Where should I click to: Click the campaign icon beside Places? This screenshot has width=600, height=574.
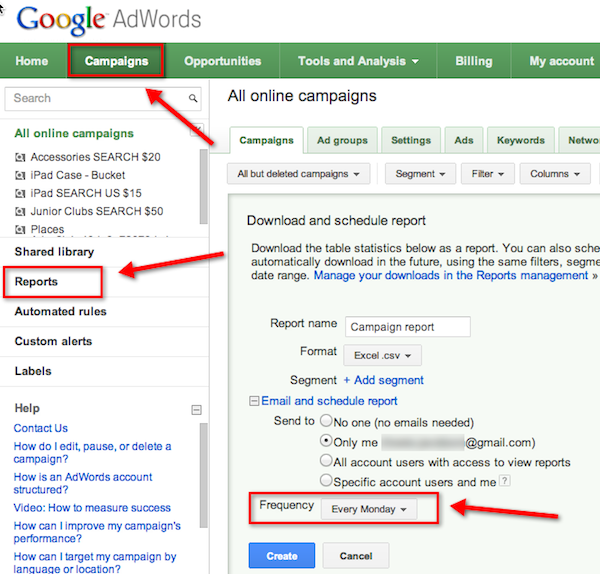tap(20, 229)
